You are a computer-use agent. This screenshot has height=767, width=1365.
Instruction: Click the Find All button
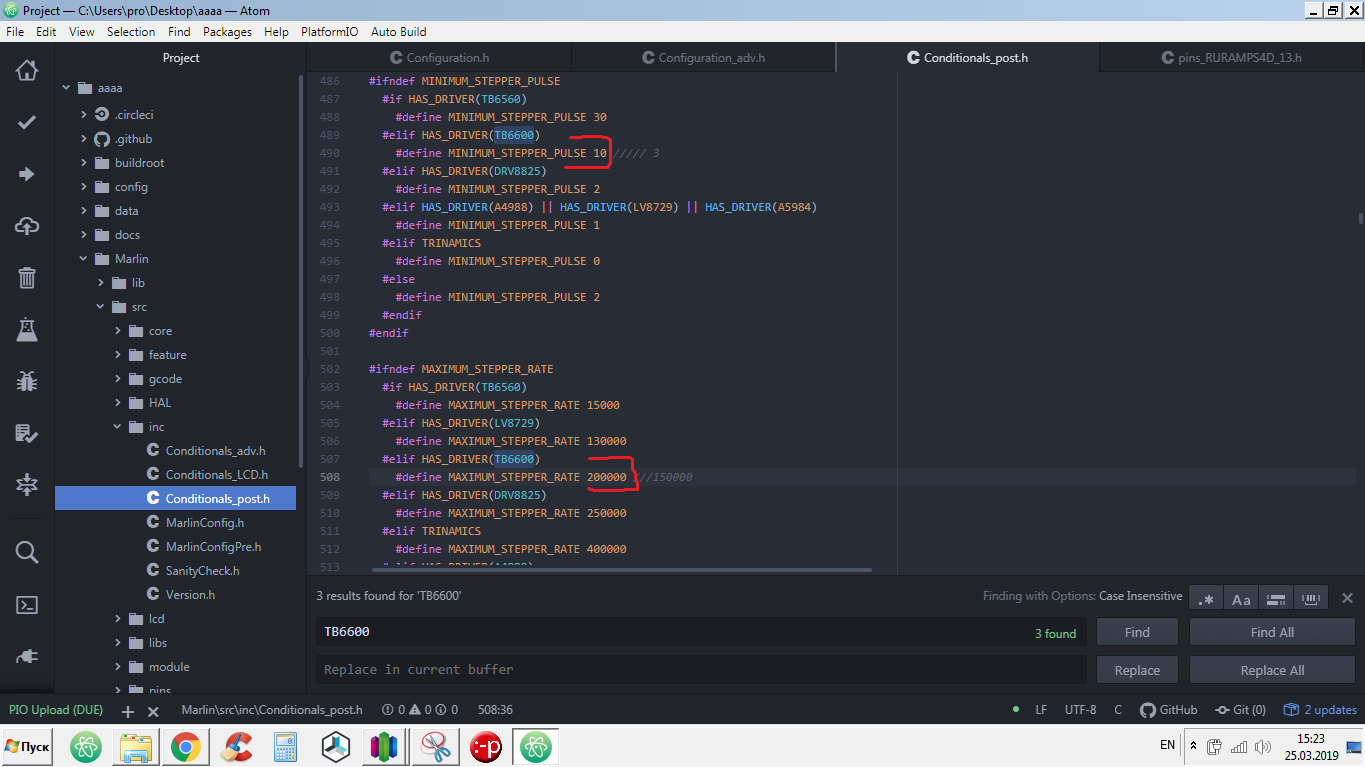1272,632
